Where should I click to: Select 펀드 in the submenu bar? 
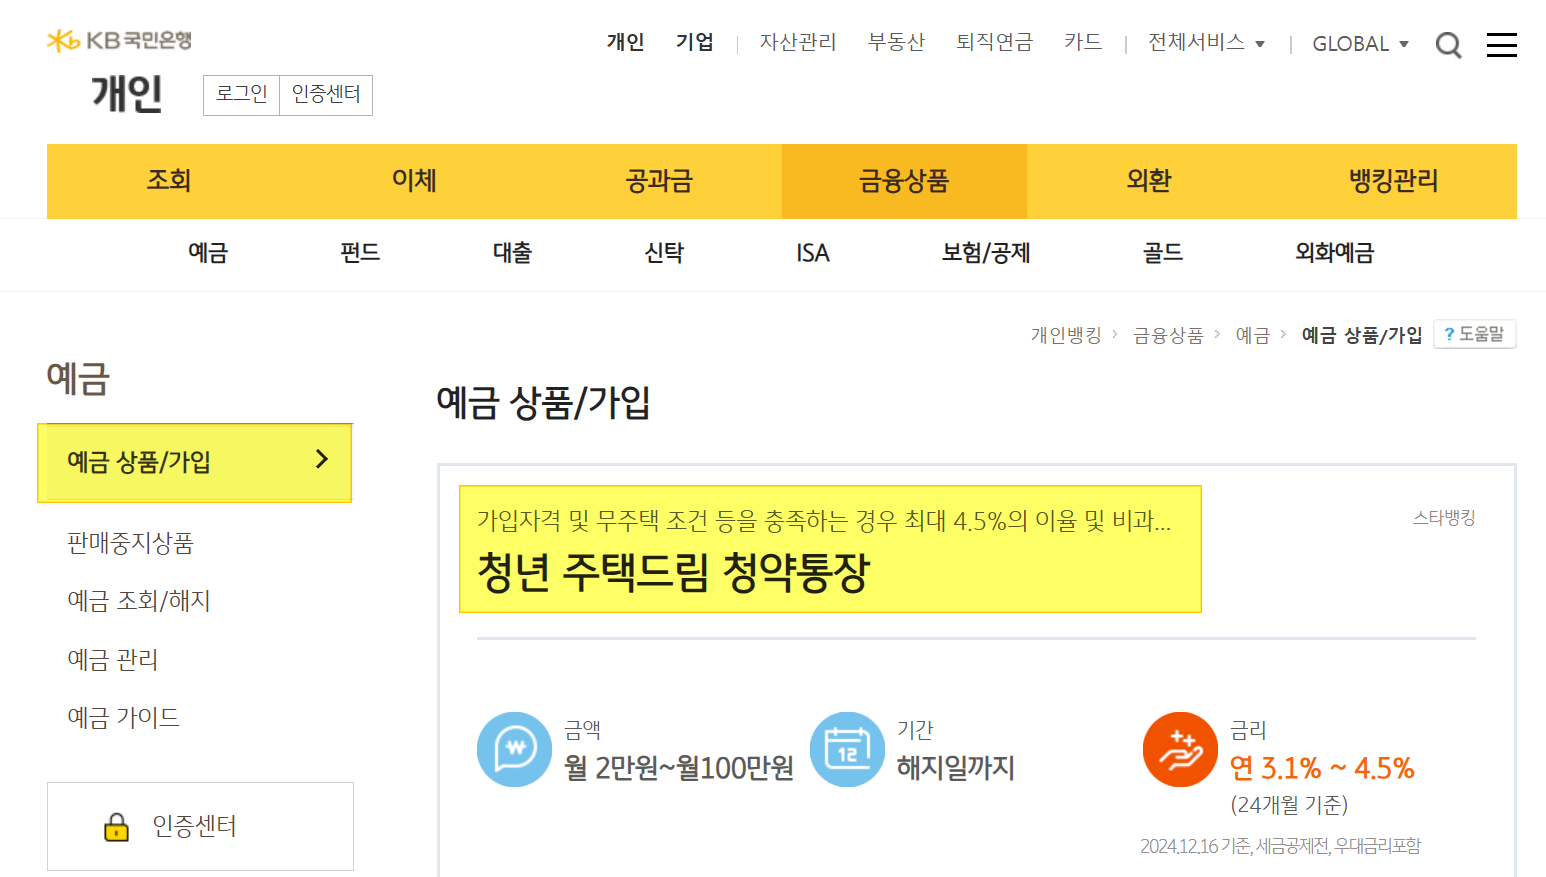(360, 253)
